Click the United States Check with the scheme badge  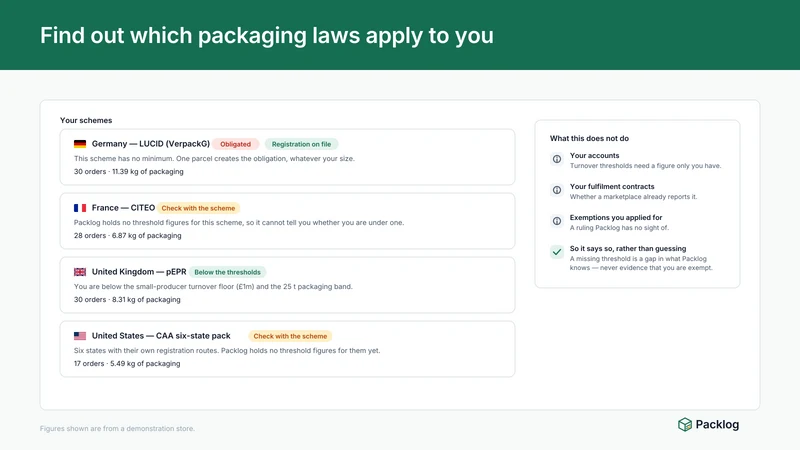pyautogui.click(x=290, y=336)
